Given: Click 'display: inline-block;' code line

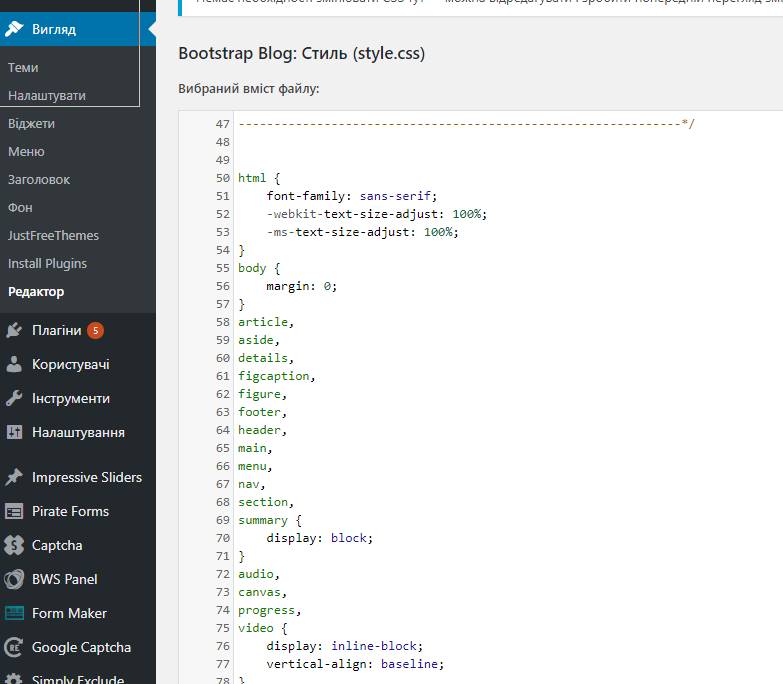Looking at the screenshot, I should point(345,646).
